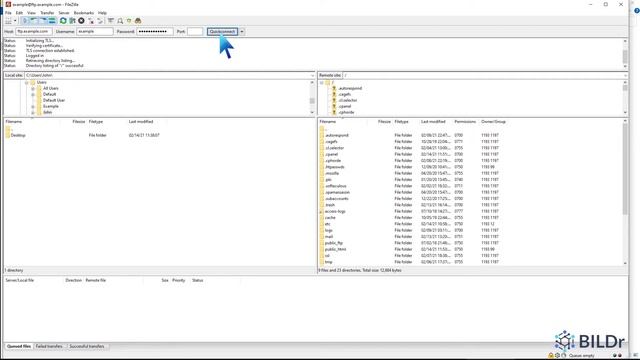
Task: Click the Password input field
Action: pos(155,31)
